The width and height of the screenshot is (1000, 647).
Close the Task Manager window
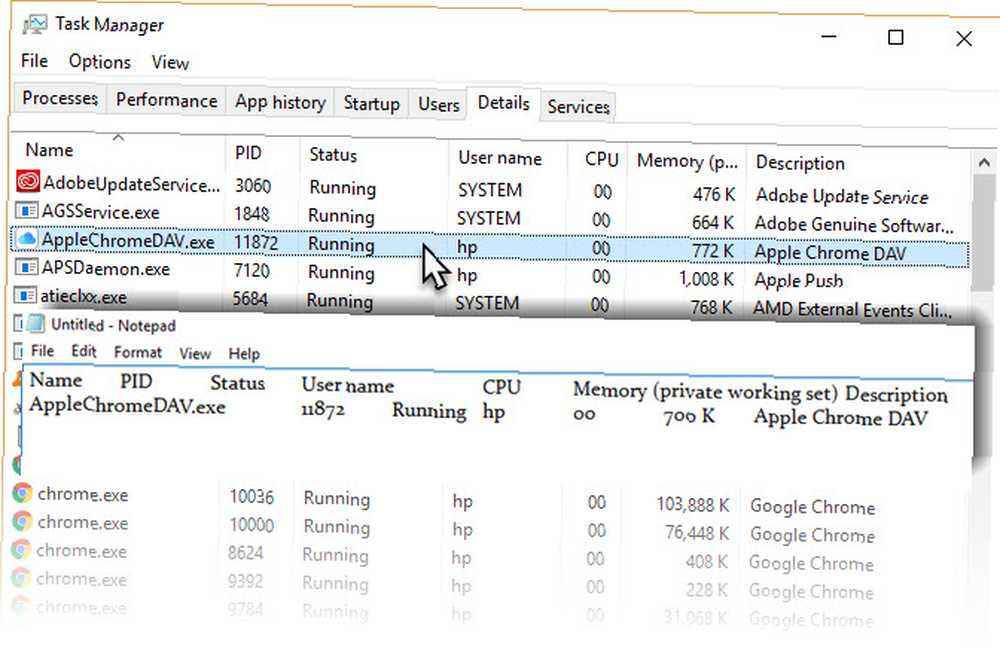(964, 39)
